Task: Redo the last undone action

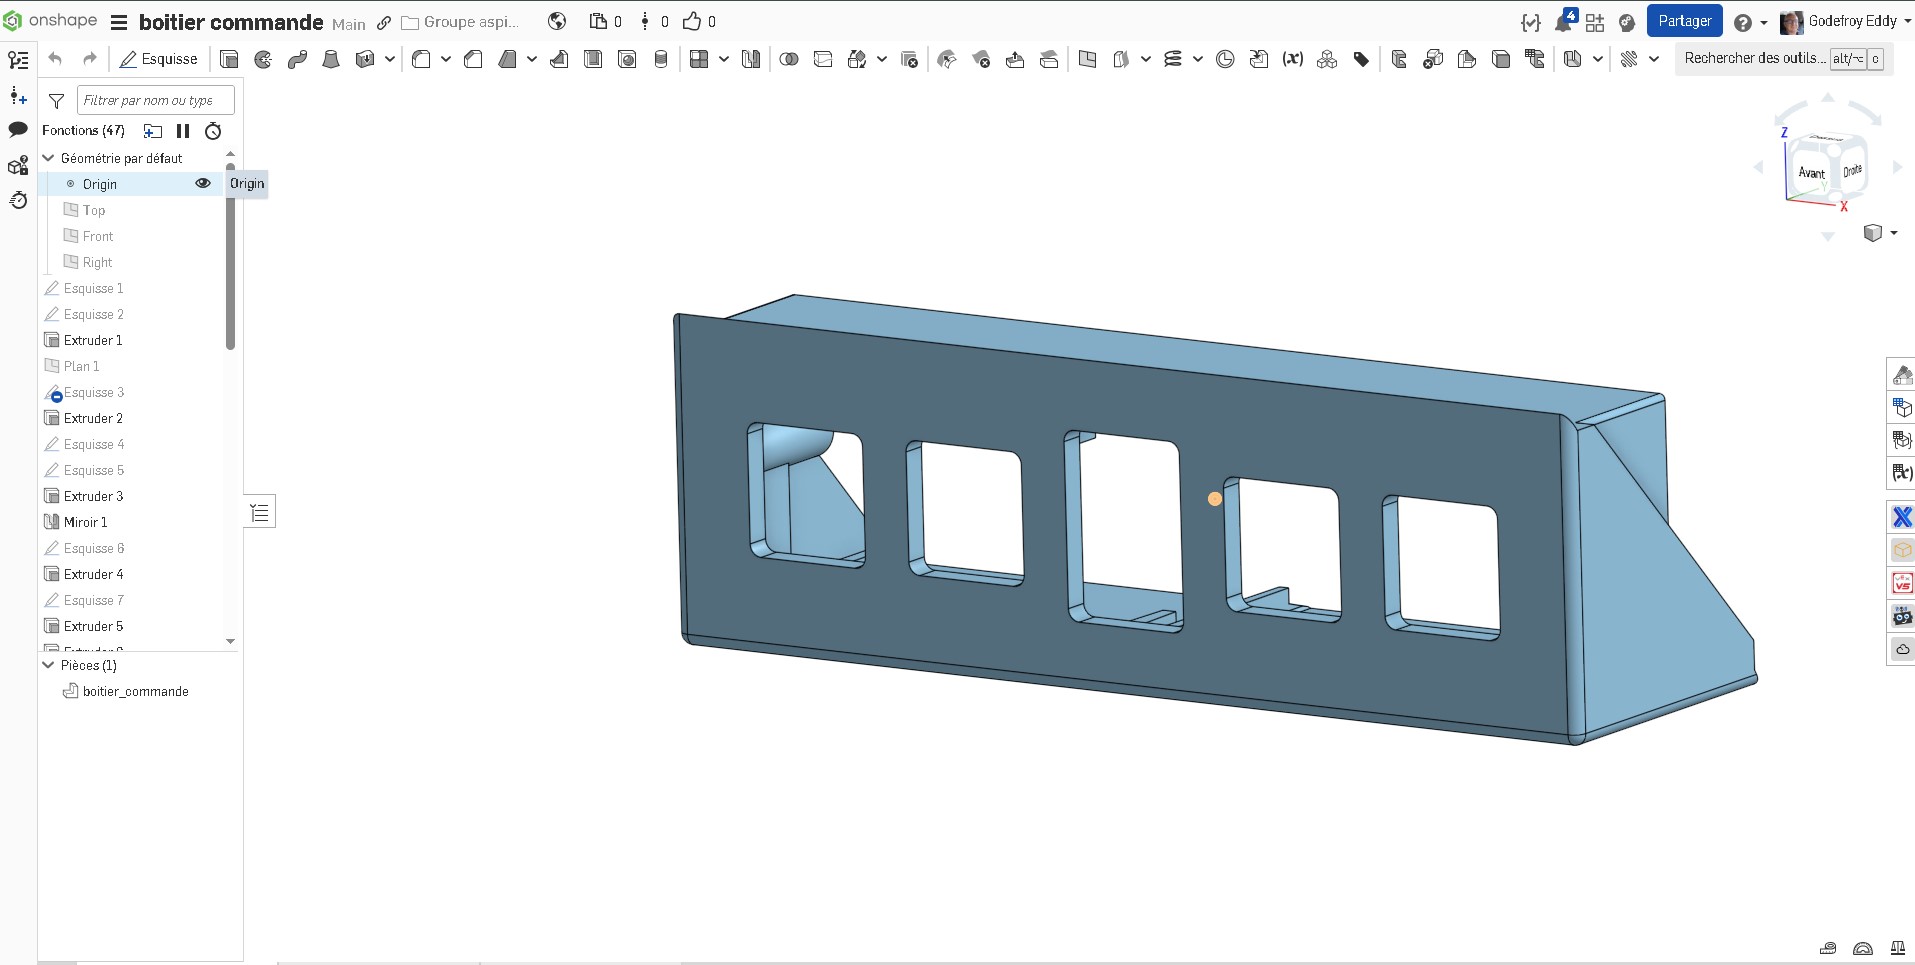Action: tap(90, 59)
